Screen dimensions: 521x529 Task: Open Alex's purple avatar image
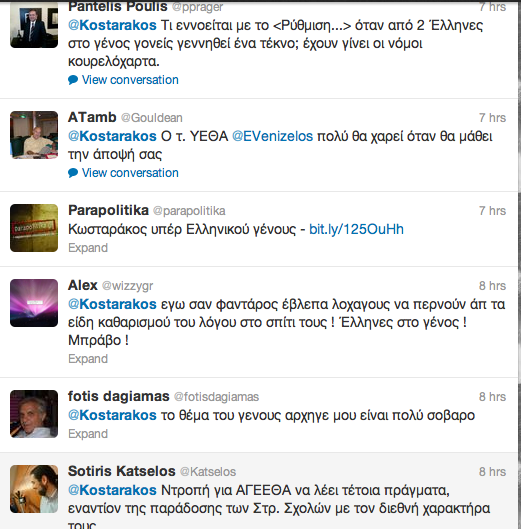pyautogui.click(x=34, y=303)
